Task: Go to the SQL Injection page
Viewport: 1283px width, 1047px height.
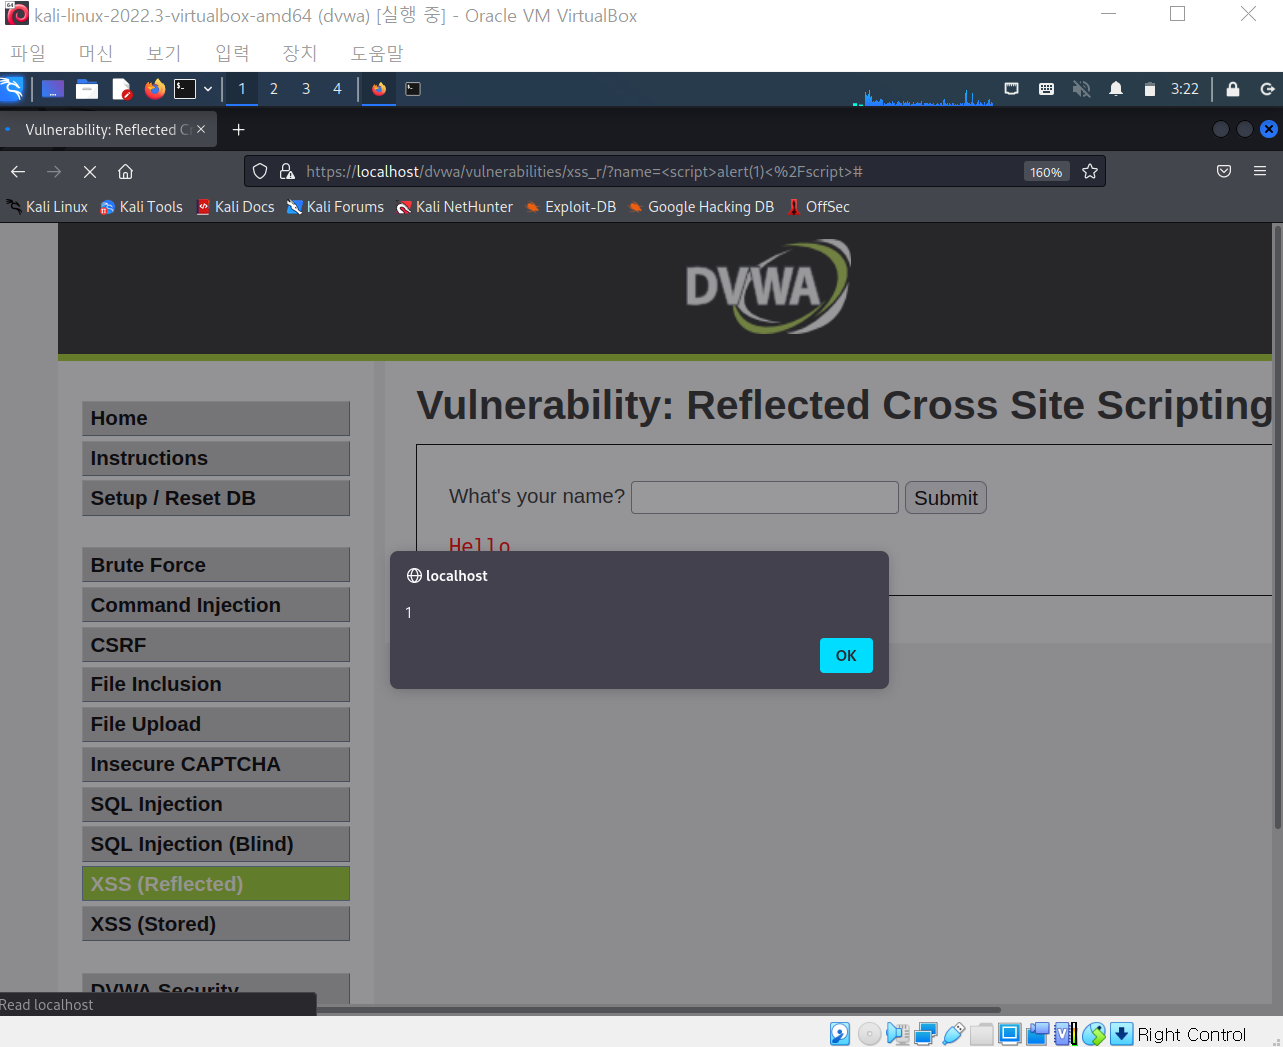Action: click(216, 804)
